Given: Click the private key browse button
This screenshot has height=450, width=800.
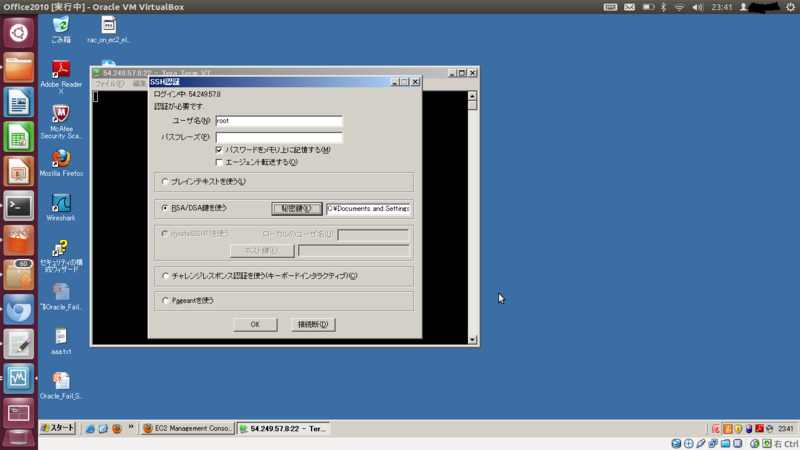Looking at the screenshot, I should point(296,209).
